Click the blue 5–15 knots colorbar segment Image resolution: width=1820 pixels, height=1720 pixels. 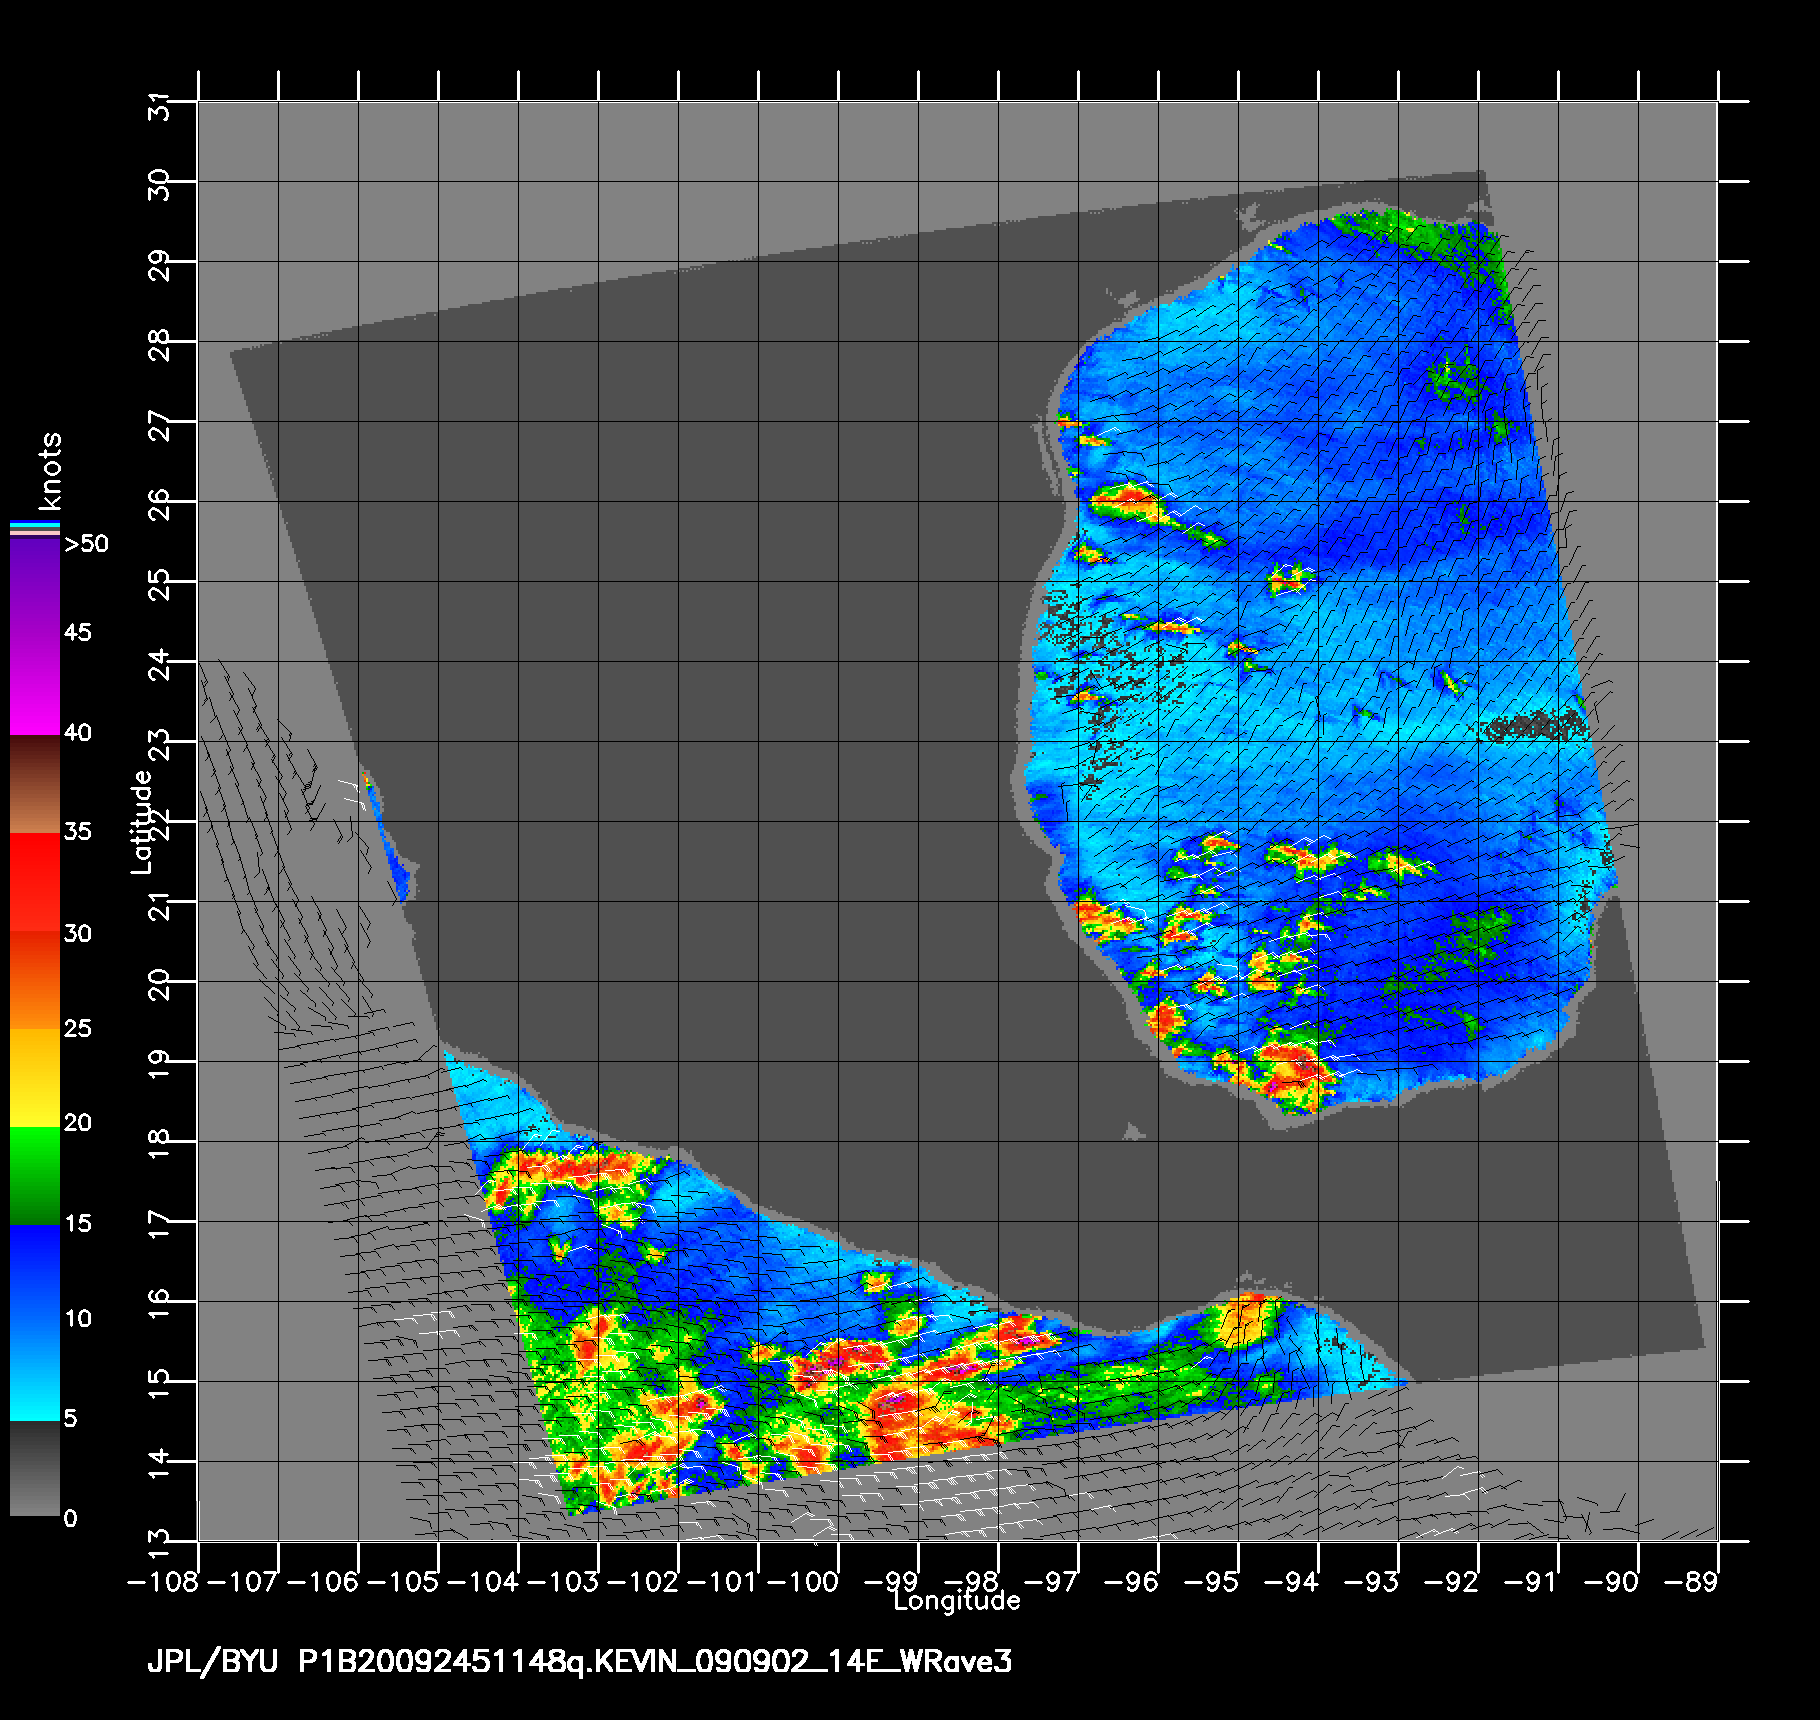(x=35, y=1322)
